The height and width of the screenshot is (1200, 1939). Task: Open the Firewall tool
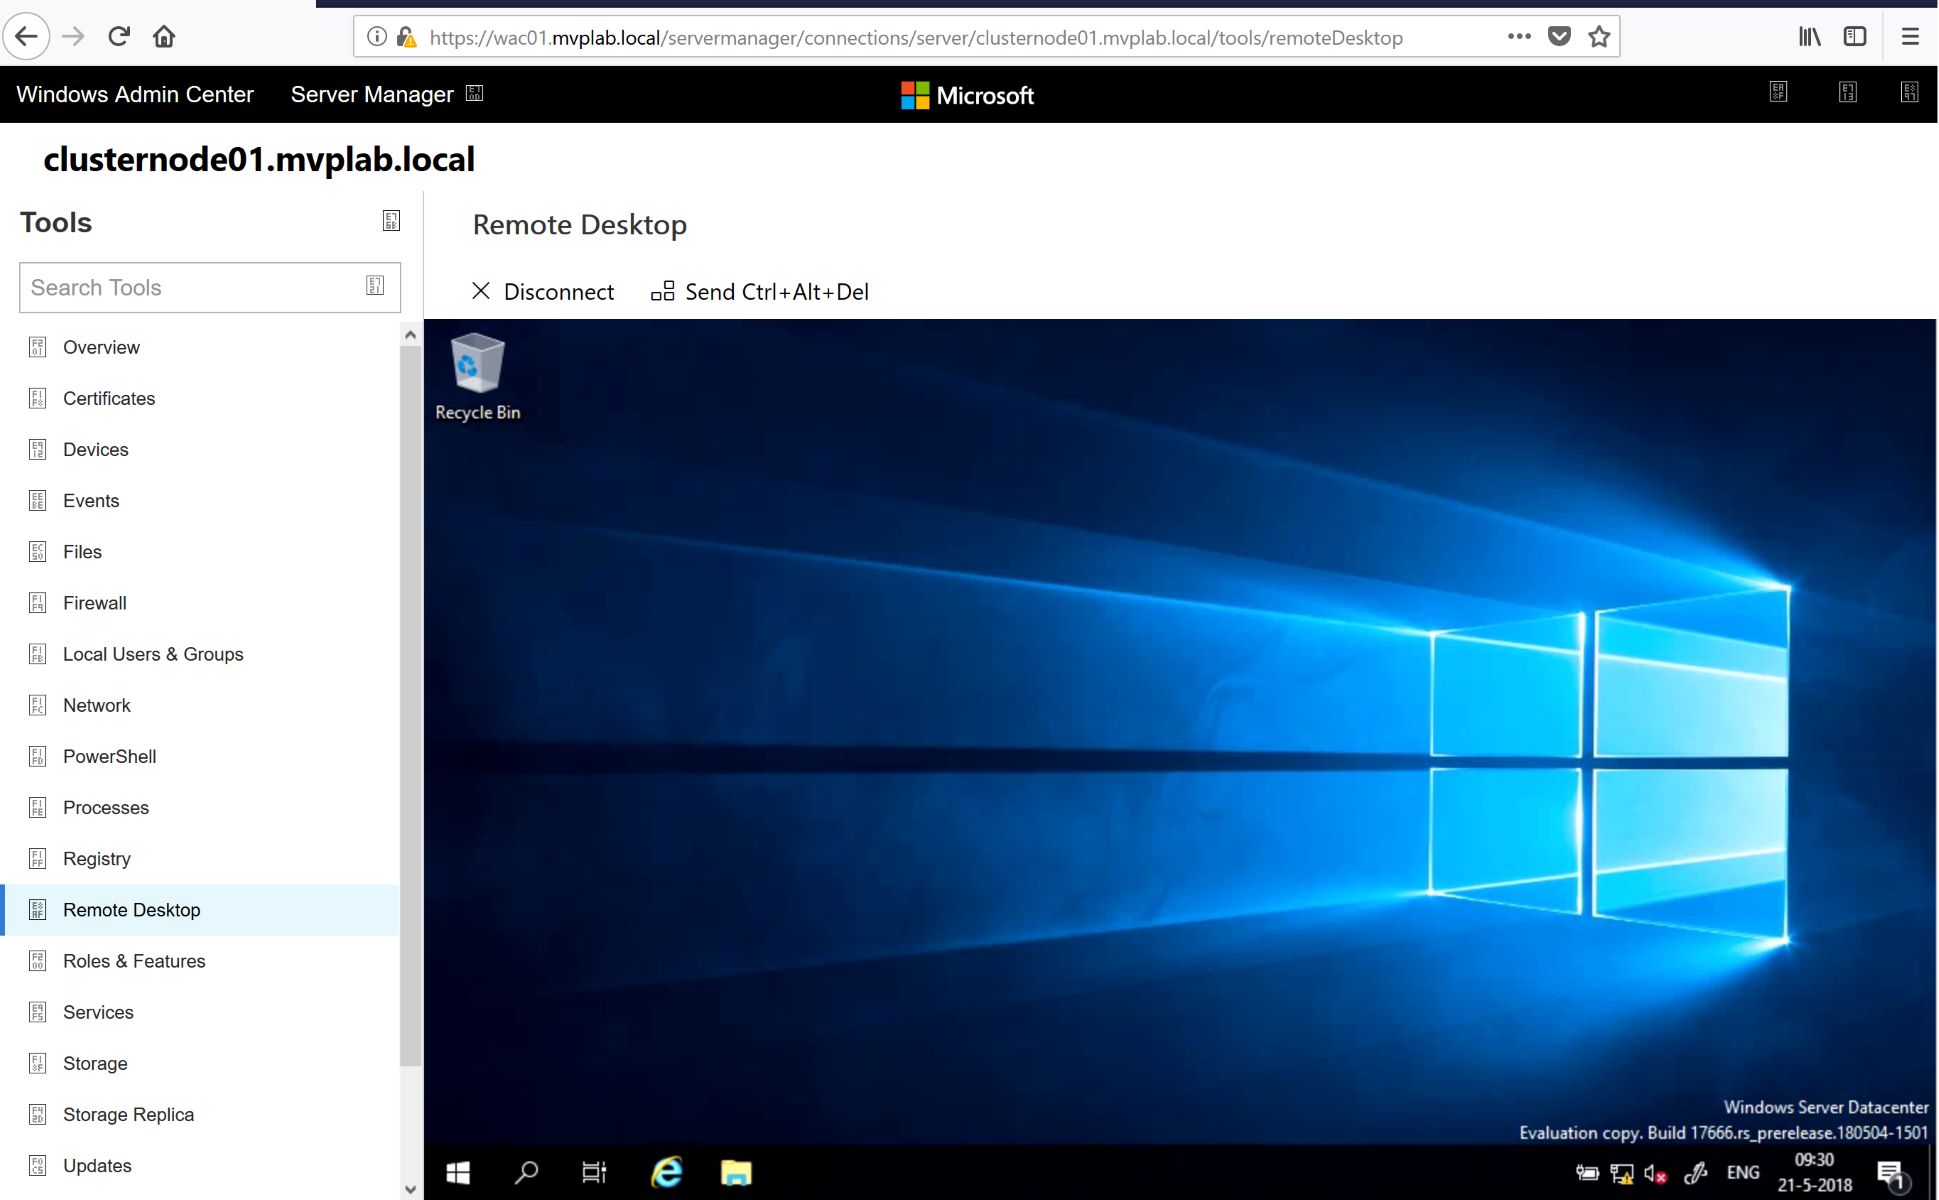tap(94, 603)
